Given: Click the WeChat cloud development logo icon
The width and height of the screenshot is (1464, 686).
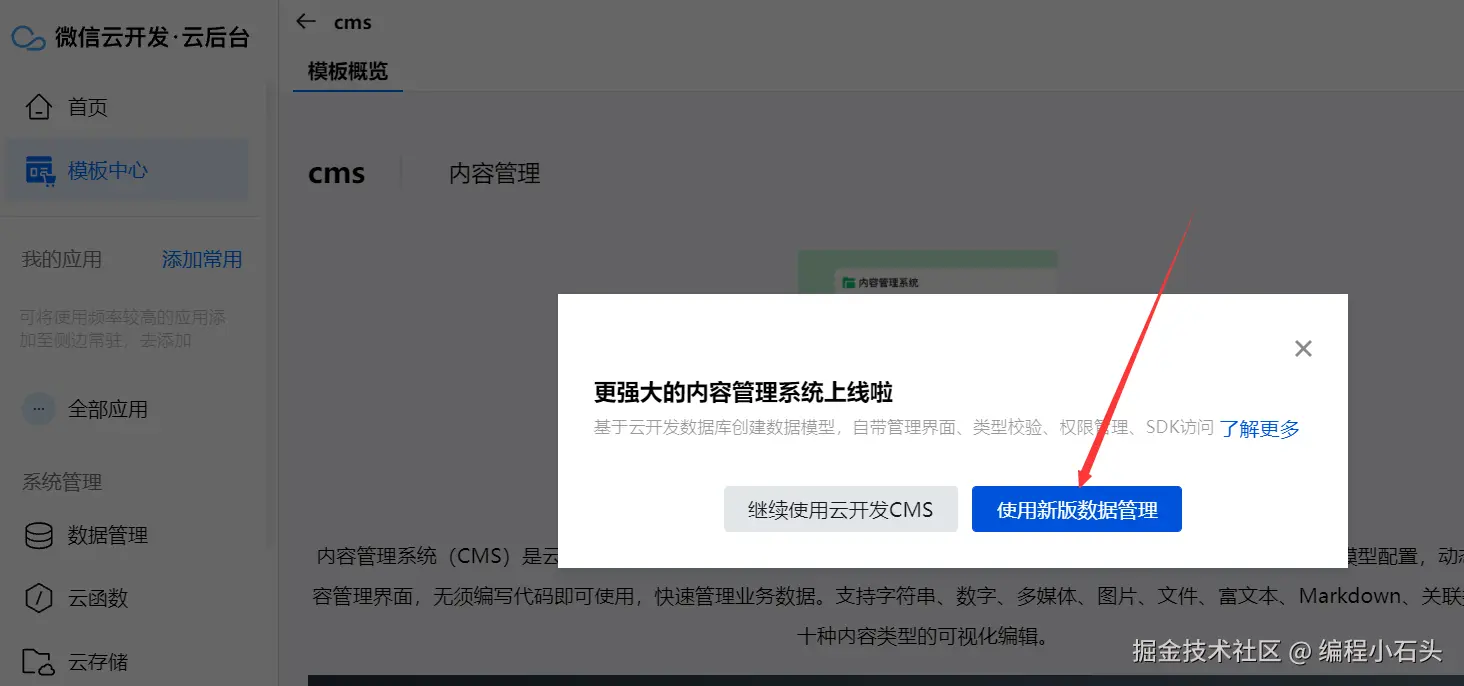Looking at the screenshot, I should [28, 38].
